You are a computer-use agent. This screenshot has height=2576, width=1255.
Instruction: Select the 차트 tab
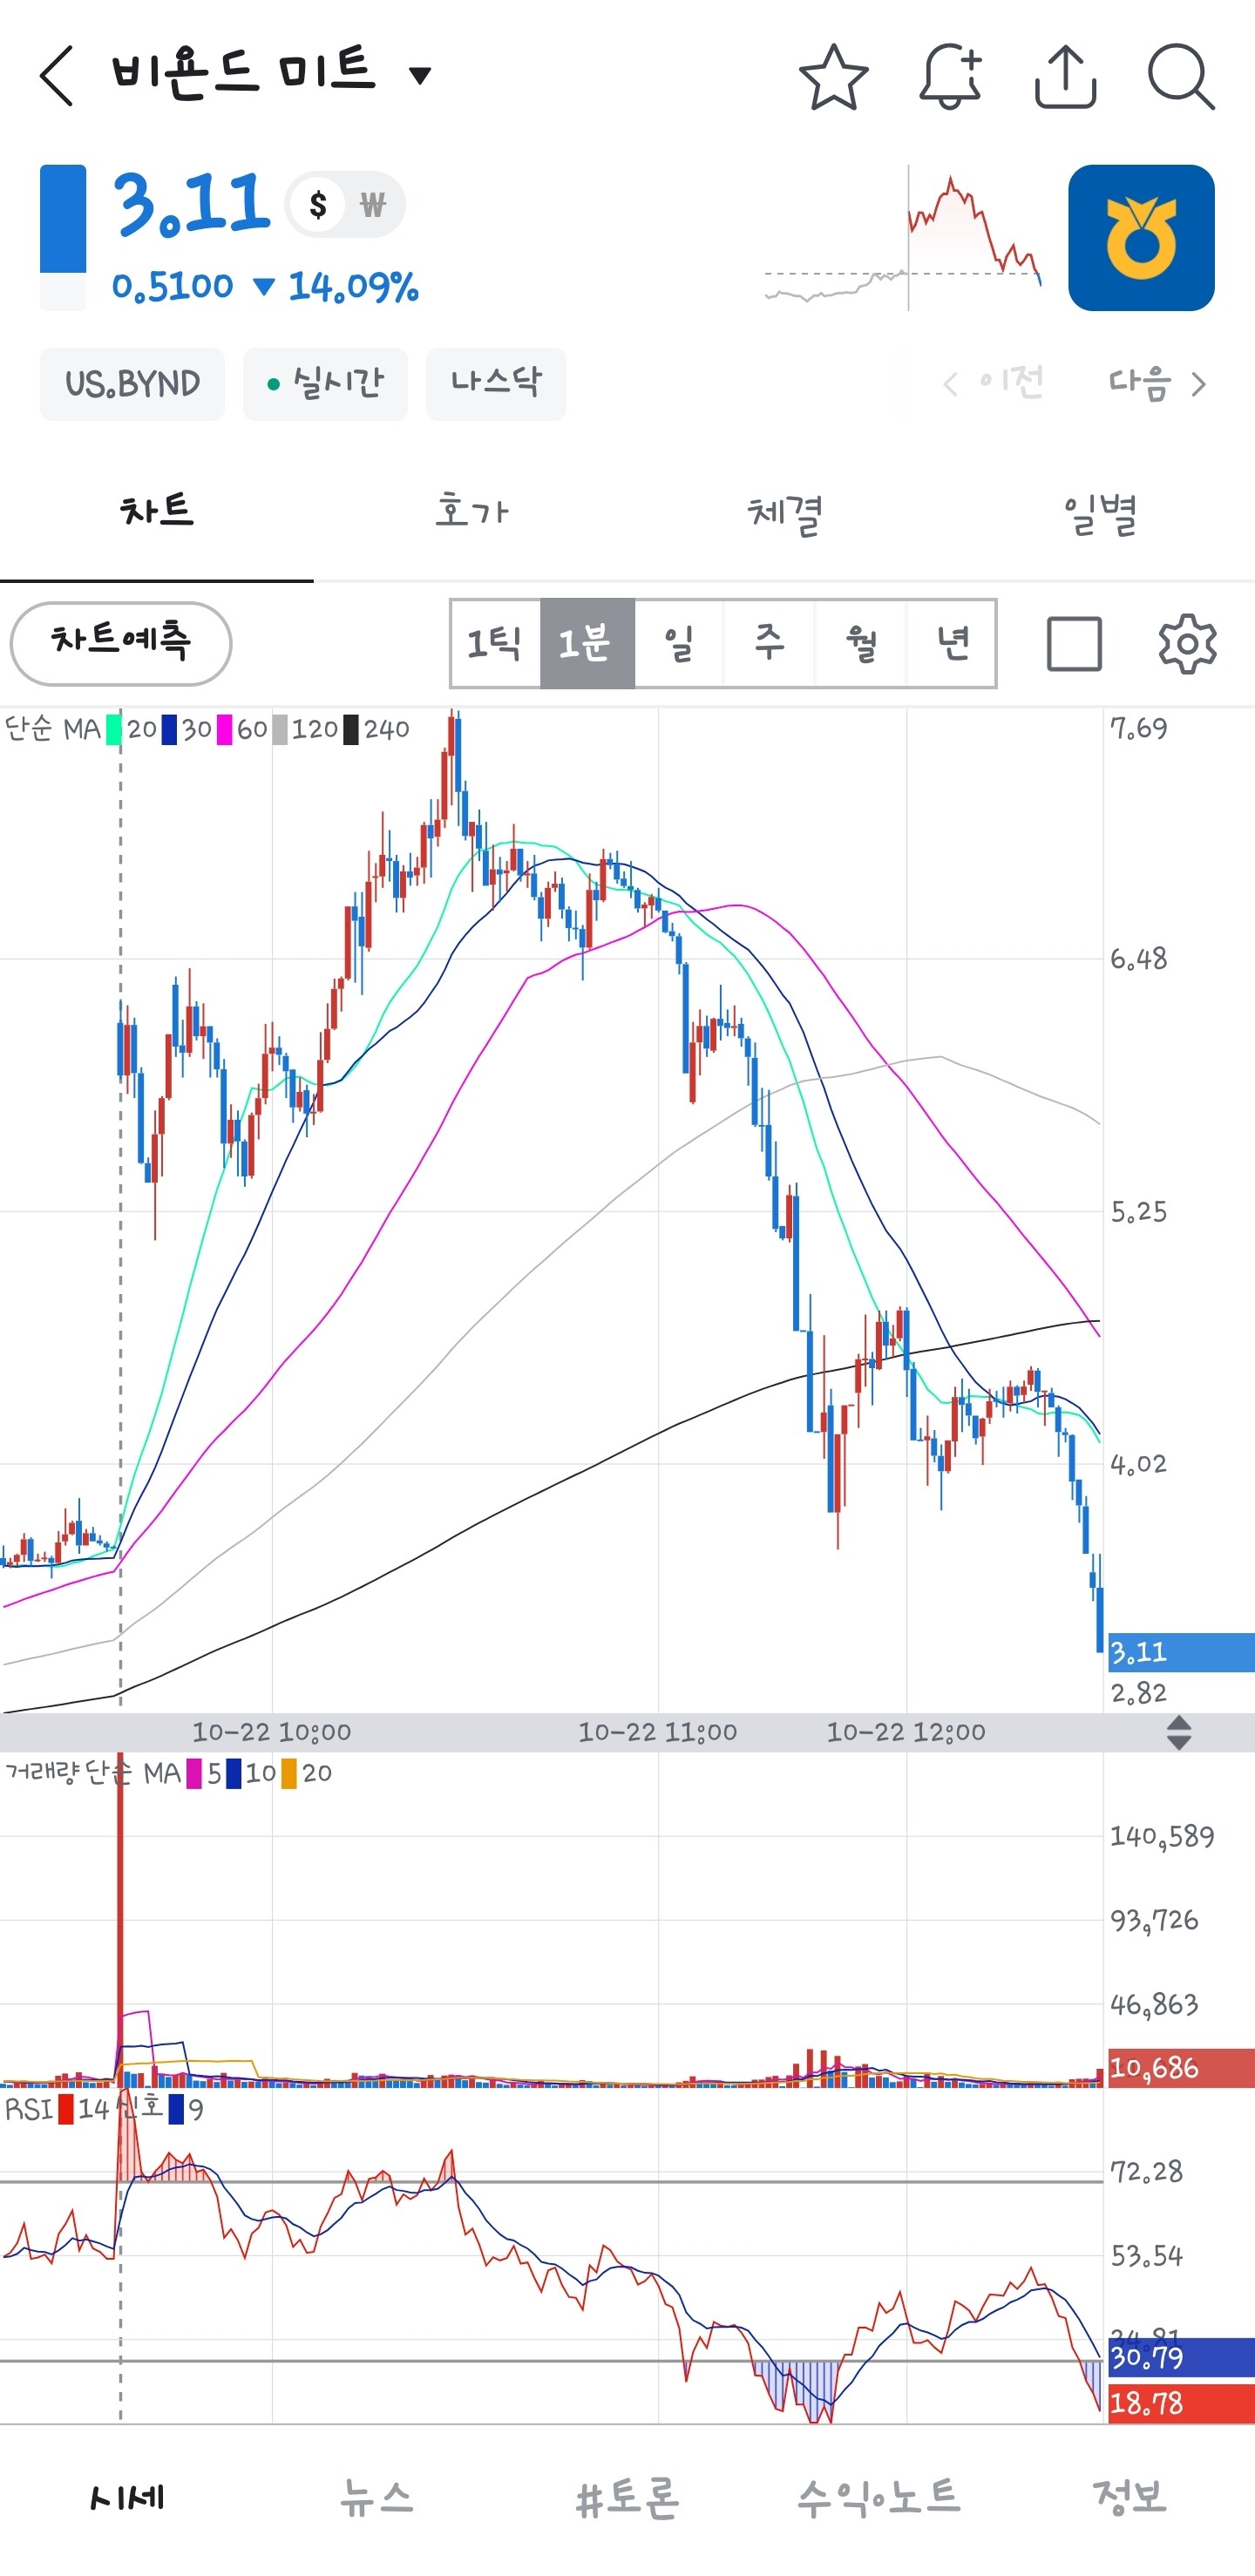[157, 512]
